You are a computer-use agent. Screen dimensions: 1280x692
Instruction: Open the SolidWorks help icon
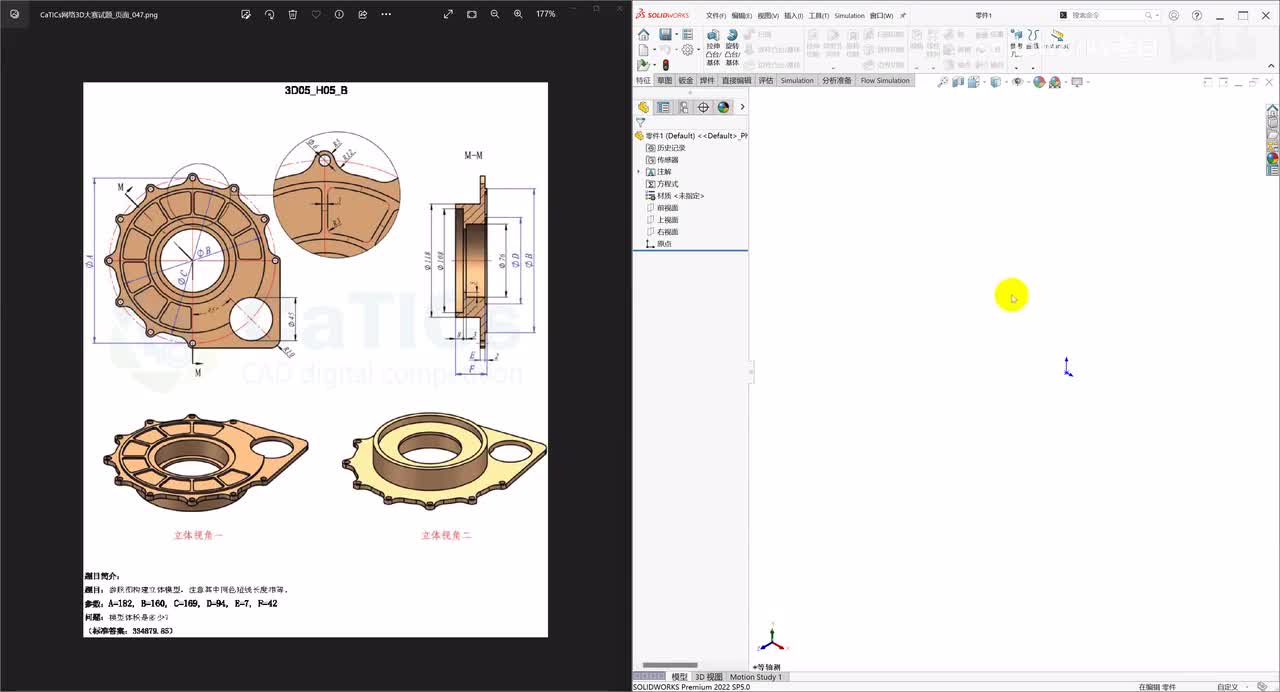click(1197, 15)
